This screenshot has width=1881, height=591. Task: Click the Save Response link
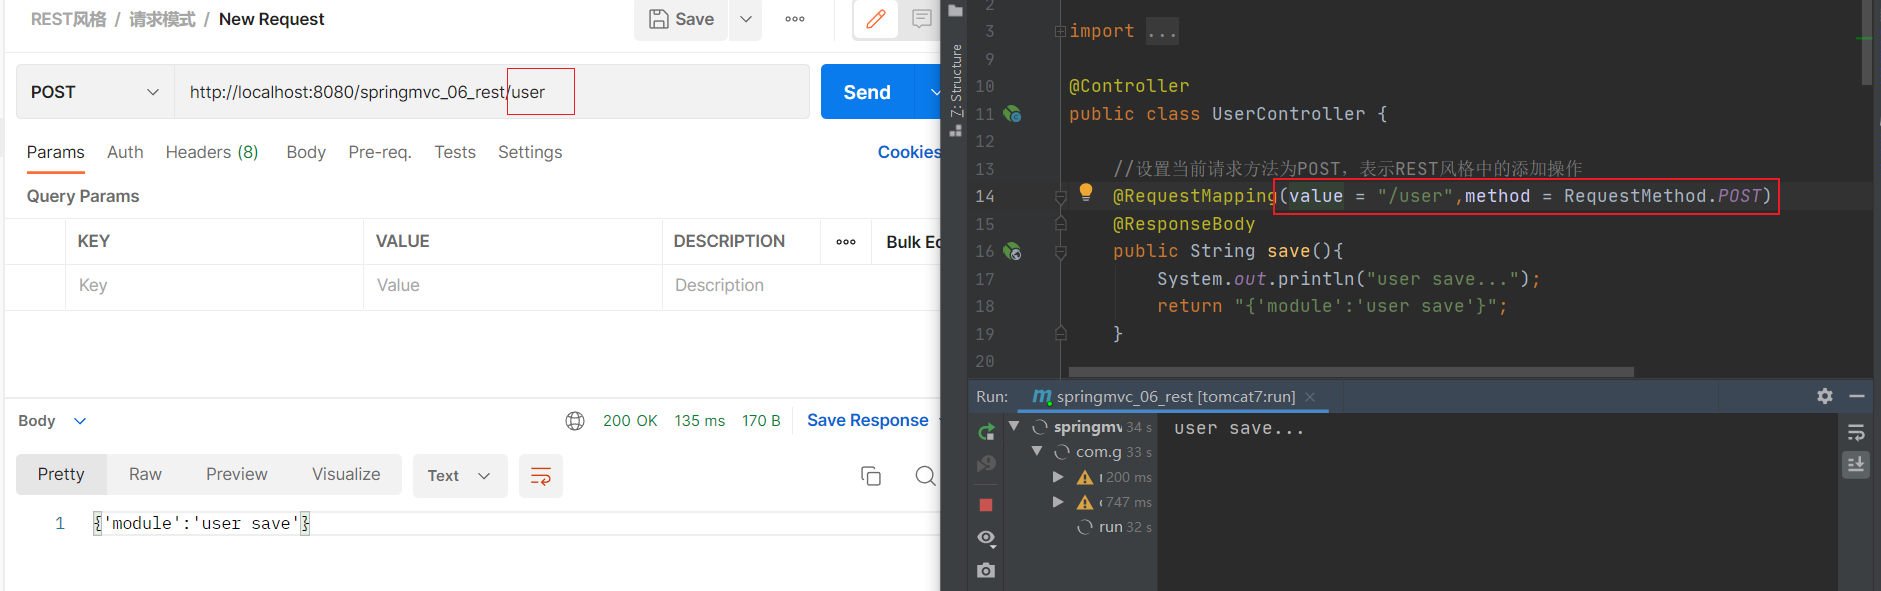click(x=868, y=421)
